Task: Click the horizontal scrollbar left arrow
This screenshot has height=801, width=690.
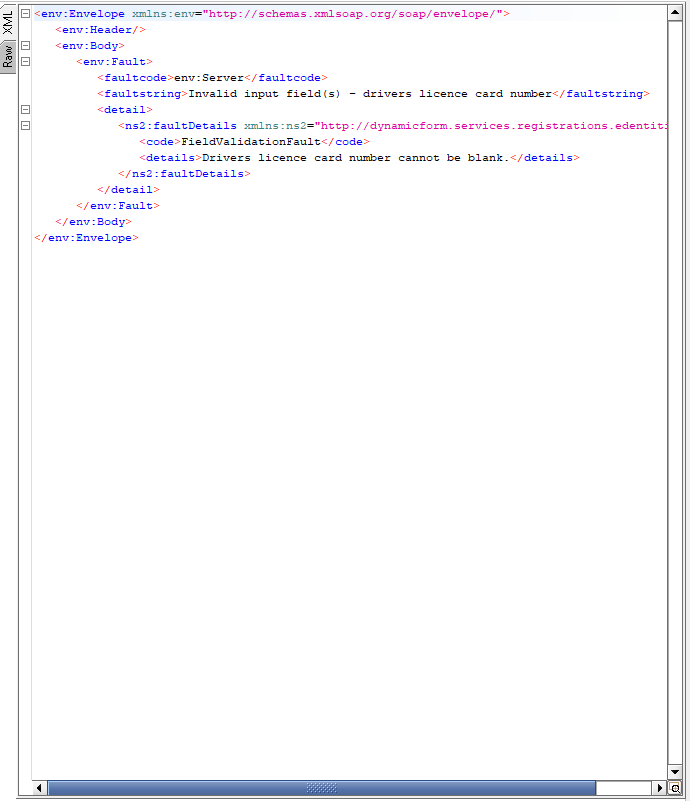Action: (x=39, y=788)
